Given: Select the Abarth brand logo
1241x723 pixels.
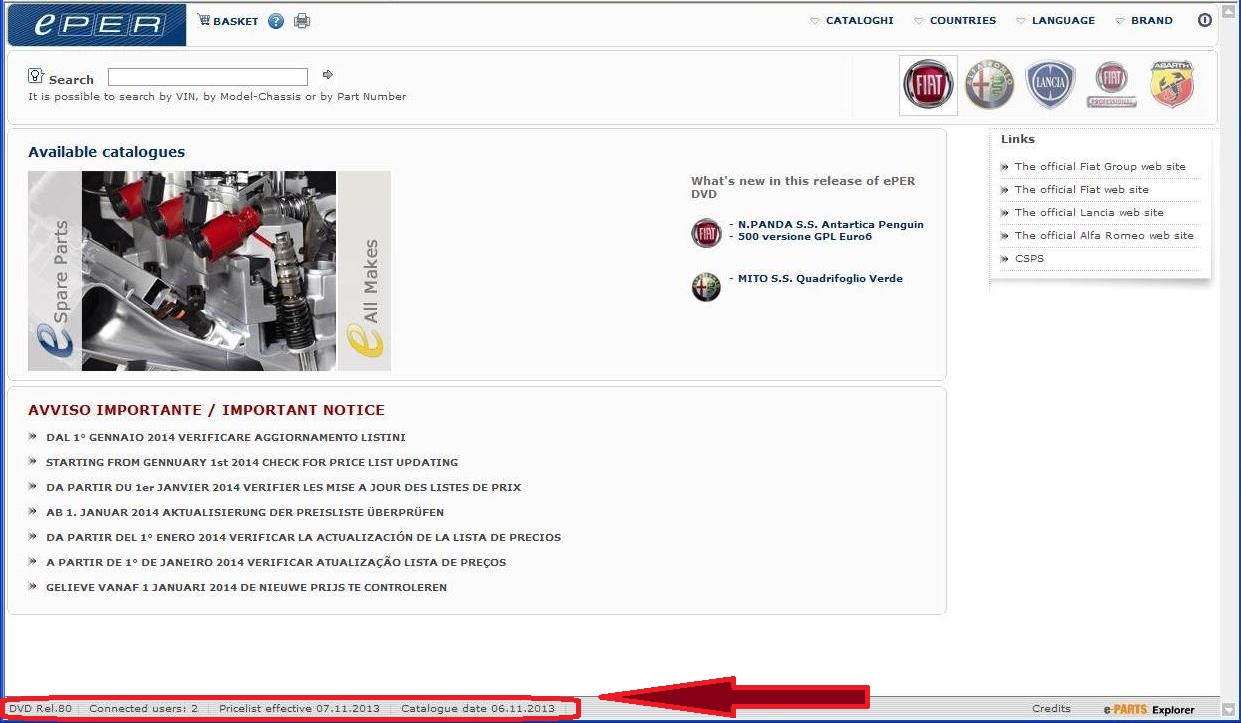Looking at the screenshot, I should click(1172, 85).
